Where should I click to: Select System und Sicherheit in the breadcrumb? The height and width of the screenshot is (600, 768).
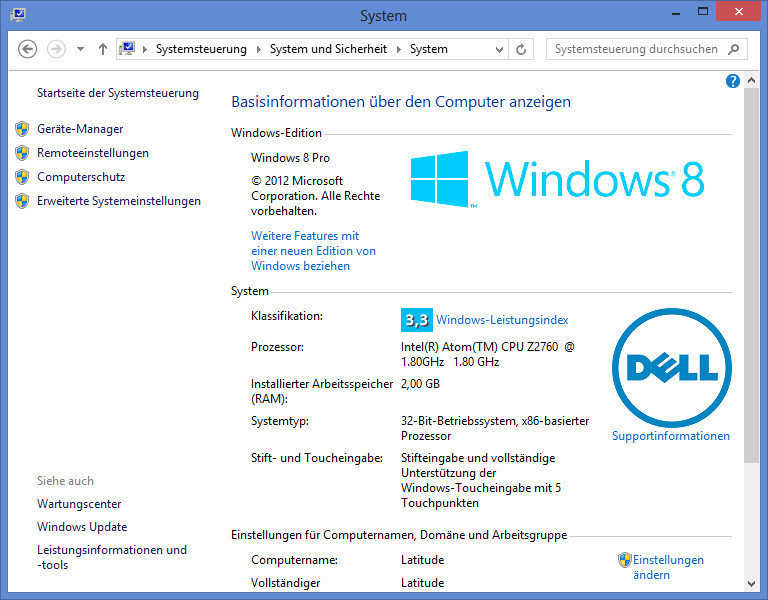point(328,49)
